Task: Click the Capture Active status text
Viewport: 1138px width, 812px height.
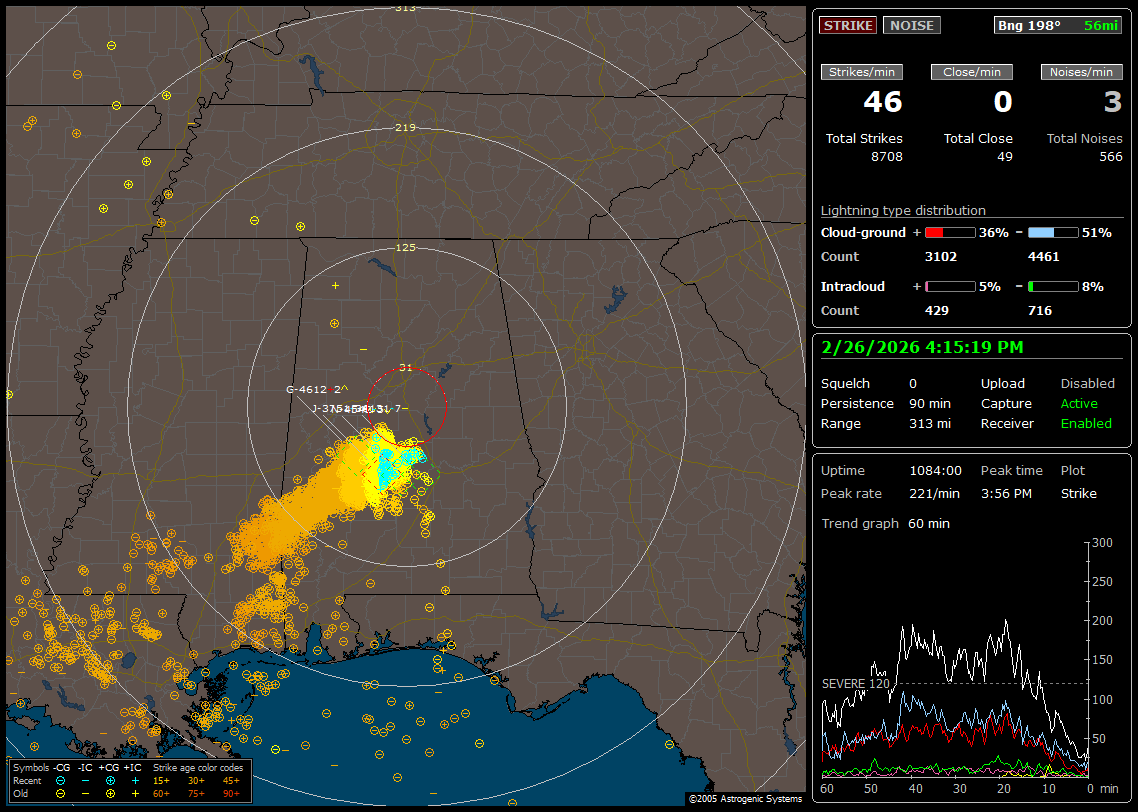Action: 1079,404
